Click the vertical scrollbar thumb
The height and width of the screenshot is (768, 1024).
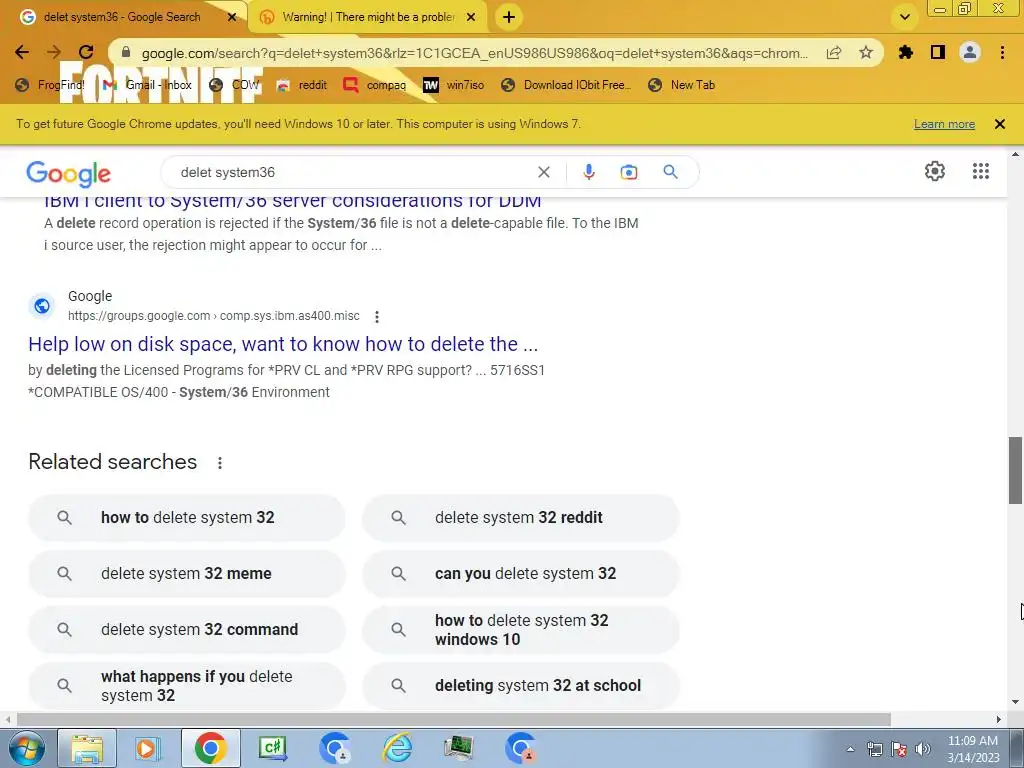click(x=1015, y=470)
